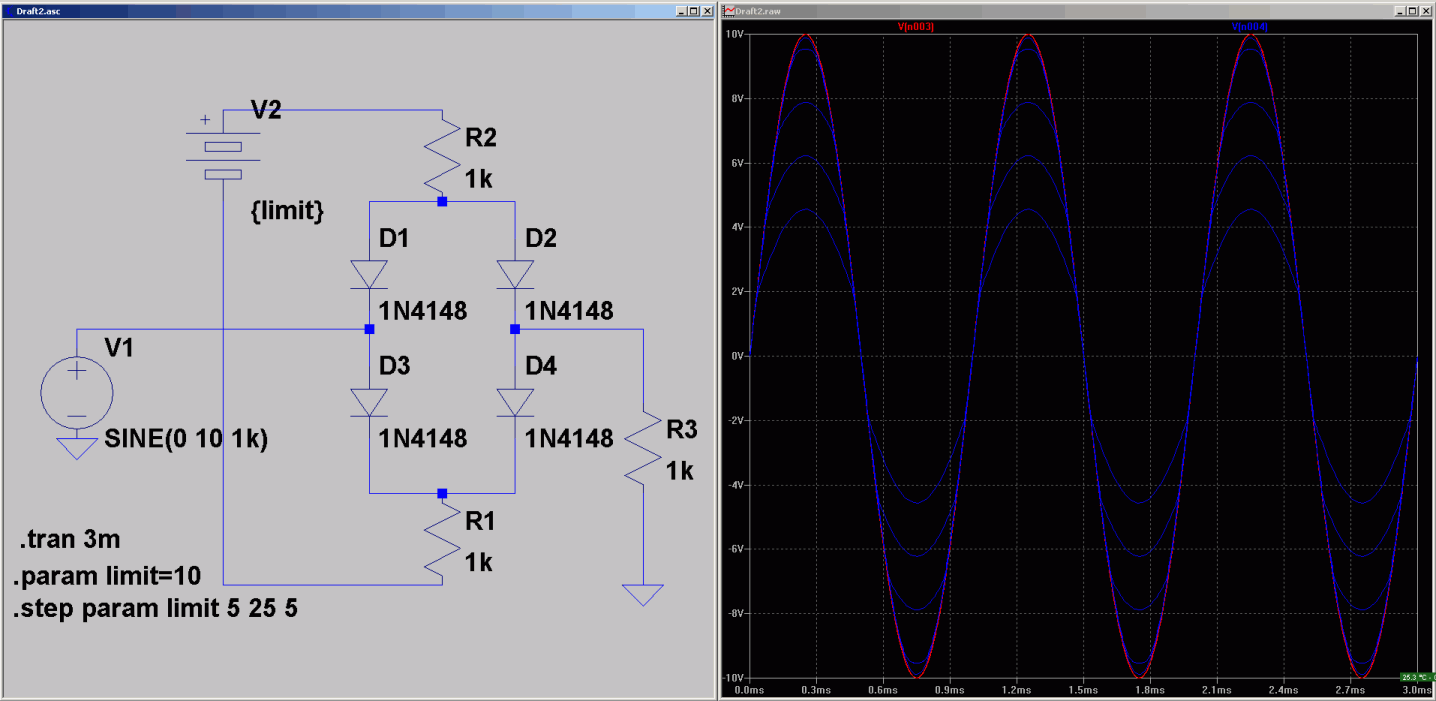Click the Draft2.raw window icon
The height and width of the screenshot is (701, 1436).
coord(728,10)
